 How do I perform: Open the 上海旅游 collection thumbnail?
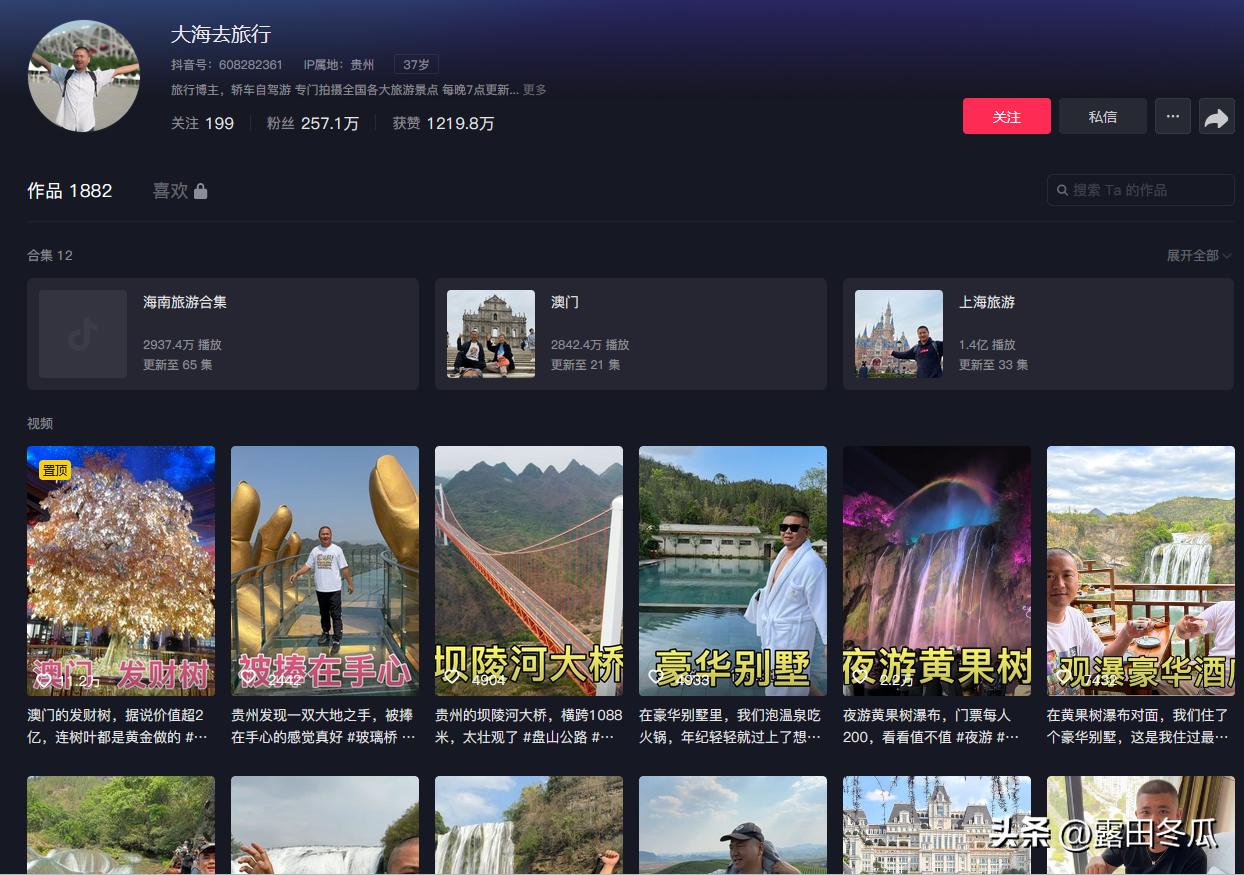898,334
